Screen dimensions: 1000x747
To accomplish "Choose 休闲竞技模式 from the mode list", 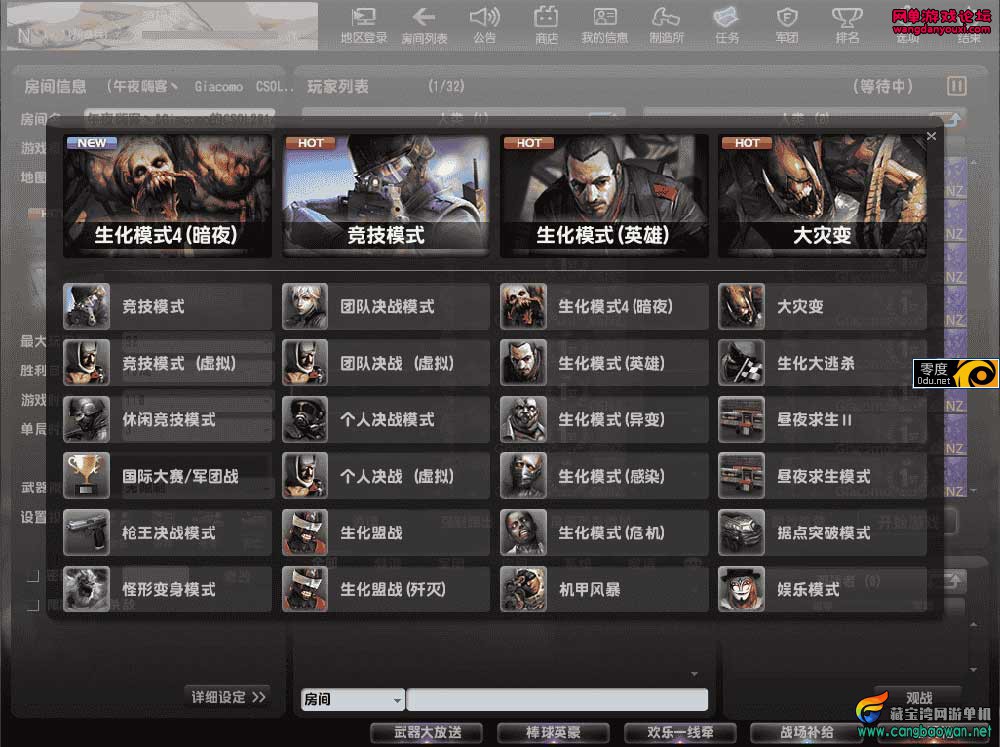I will 167,419.
